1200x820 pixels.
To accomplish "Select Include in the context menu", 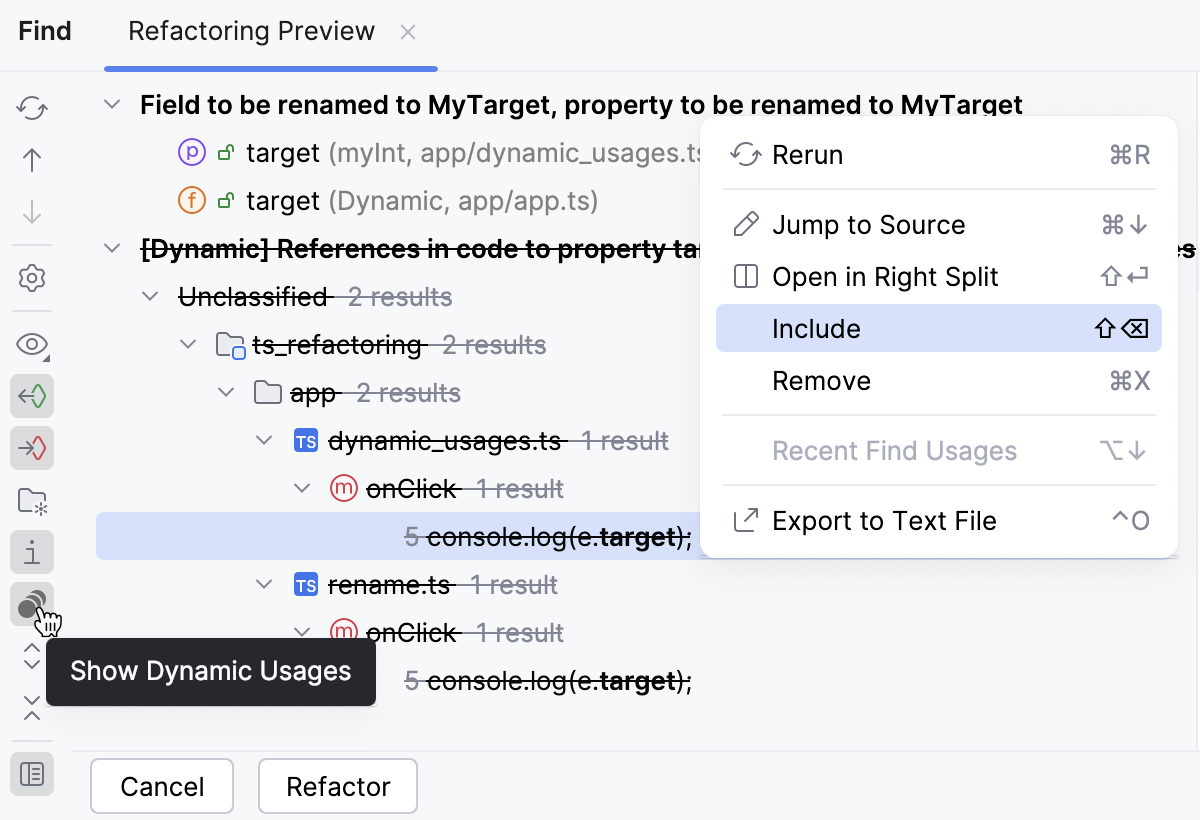I will point(814,328).
